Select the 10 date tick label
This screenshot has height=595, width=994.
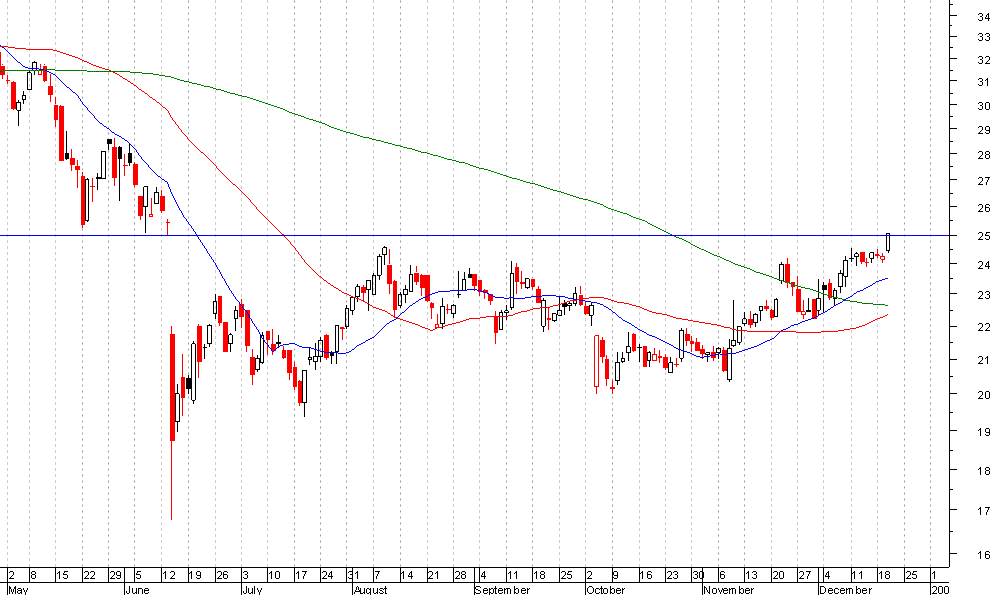(274, 575)
